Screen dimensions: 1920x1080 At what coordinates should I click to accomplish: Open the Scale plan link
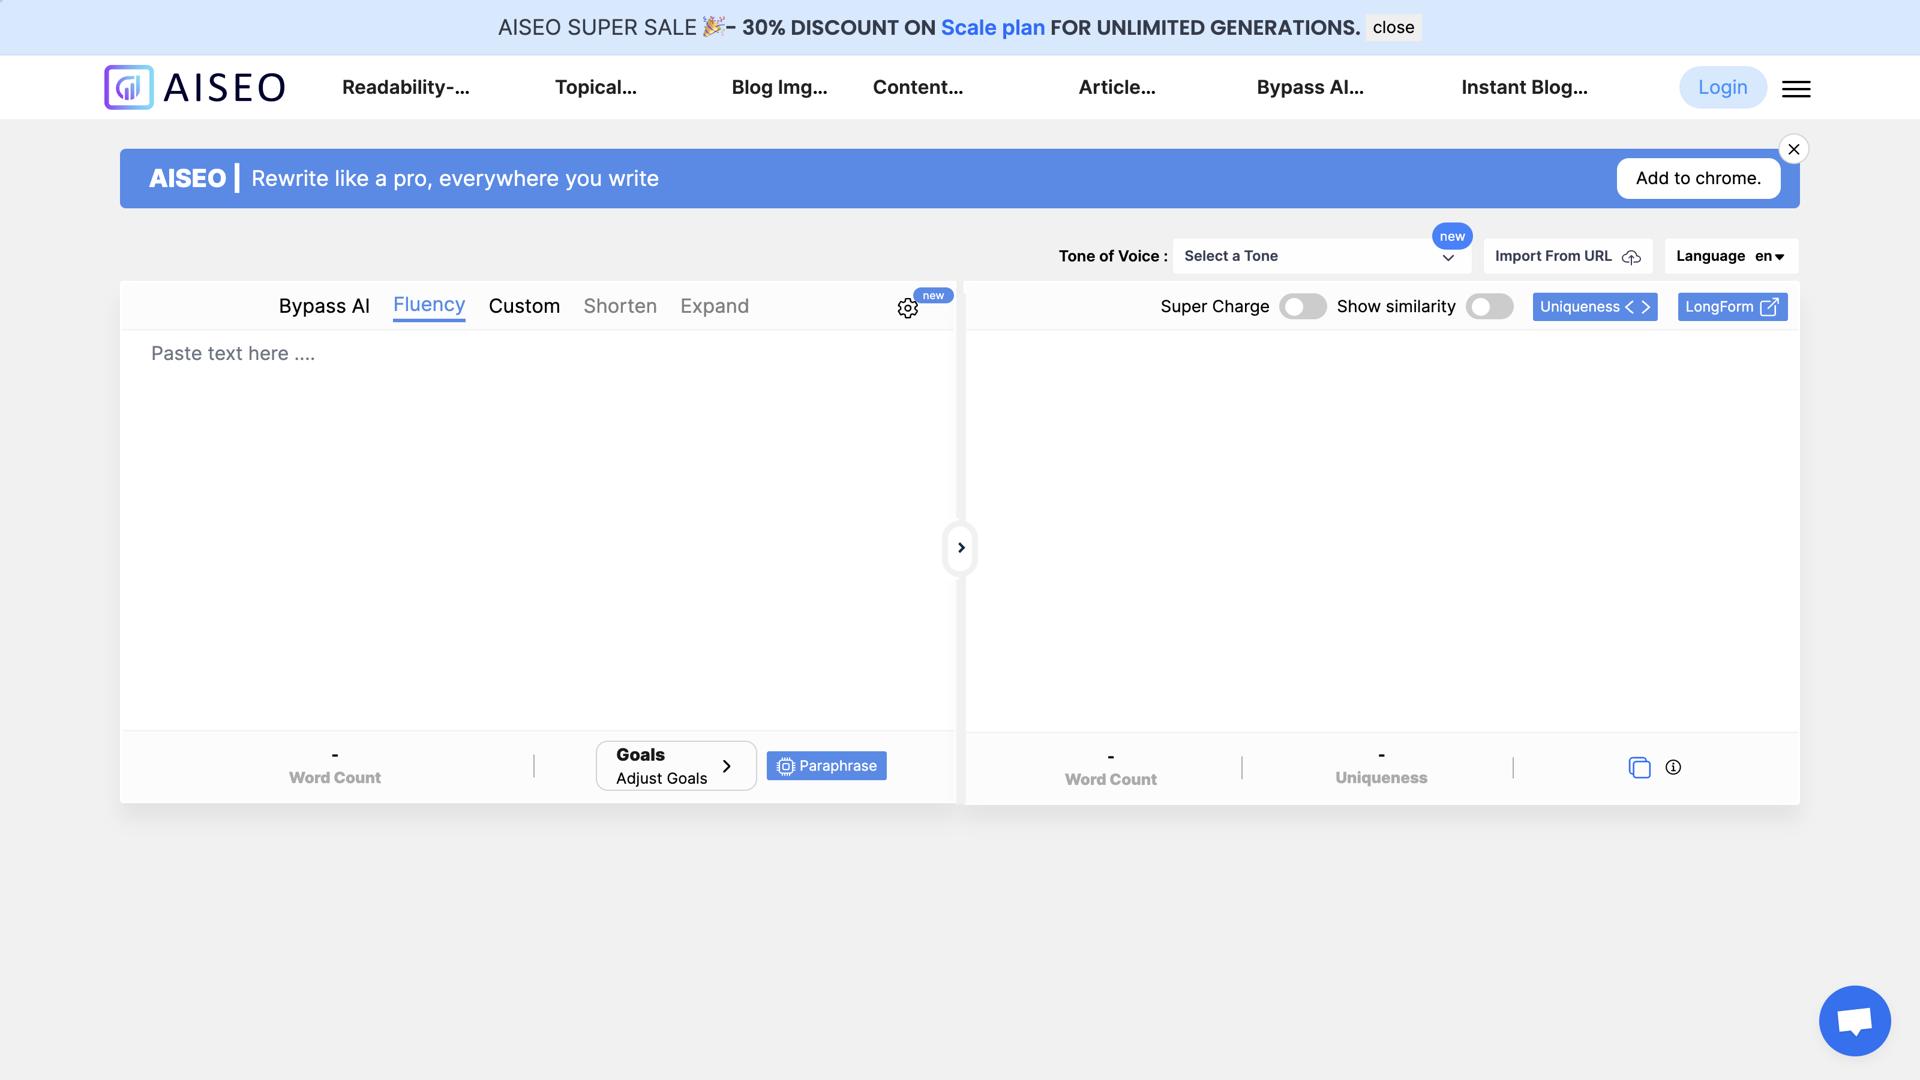(x=992, y=27)
